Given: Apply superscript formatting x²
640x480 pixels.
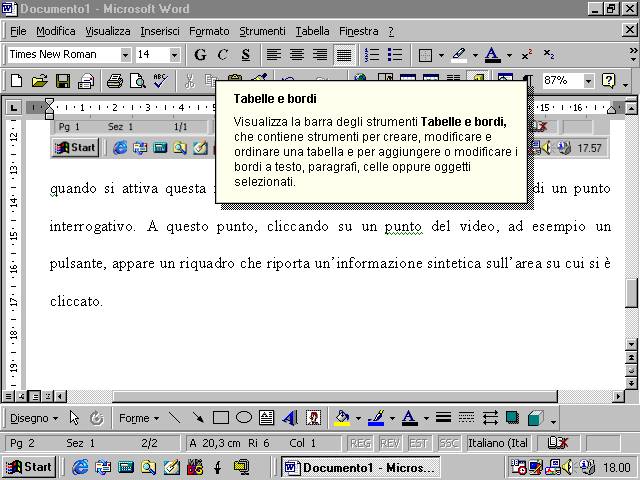Looking at the screenshot, I should 527,55.
